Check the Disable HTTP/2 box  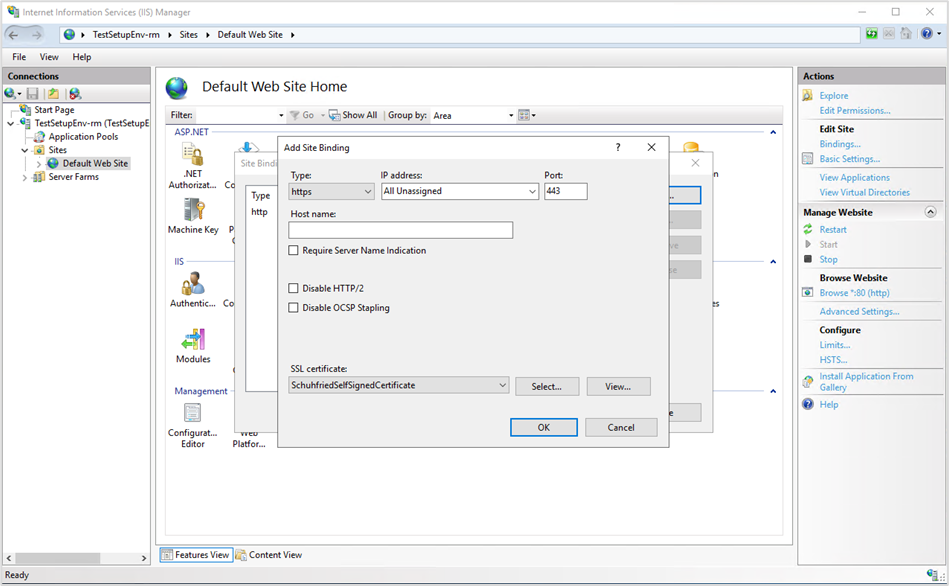[294, 288]
